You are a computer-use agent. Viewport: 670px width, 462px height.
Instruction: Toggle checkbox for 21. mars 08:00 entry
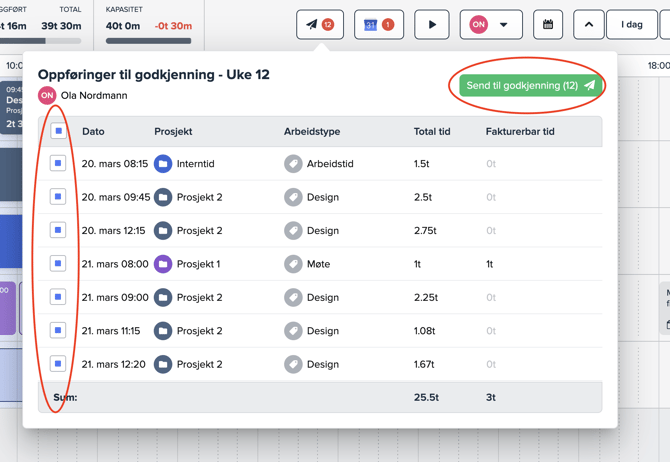pyautogui.click(x=58, y=263)
